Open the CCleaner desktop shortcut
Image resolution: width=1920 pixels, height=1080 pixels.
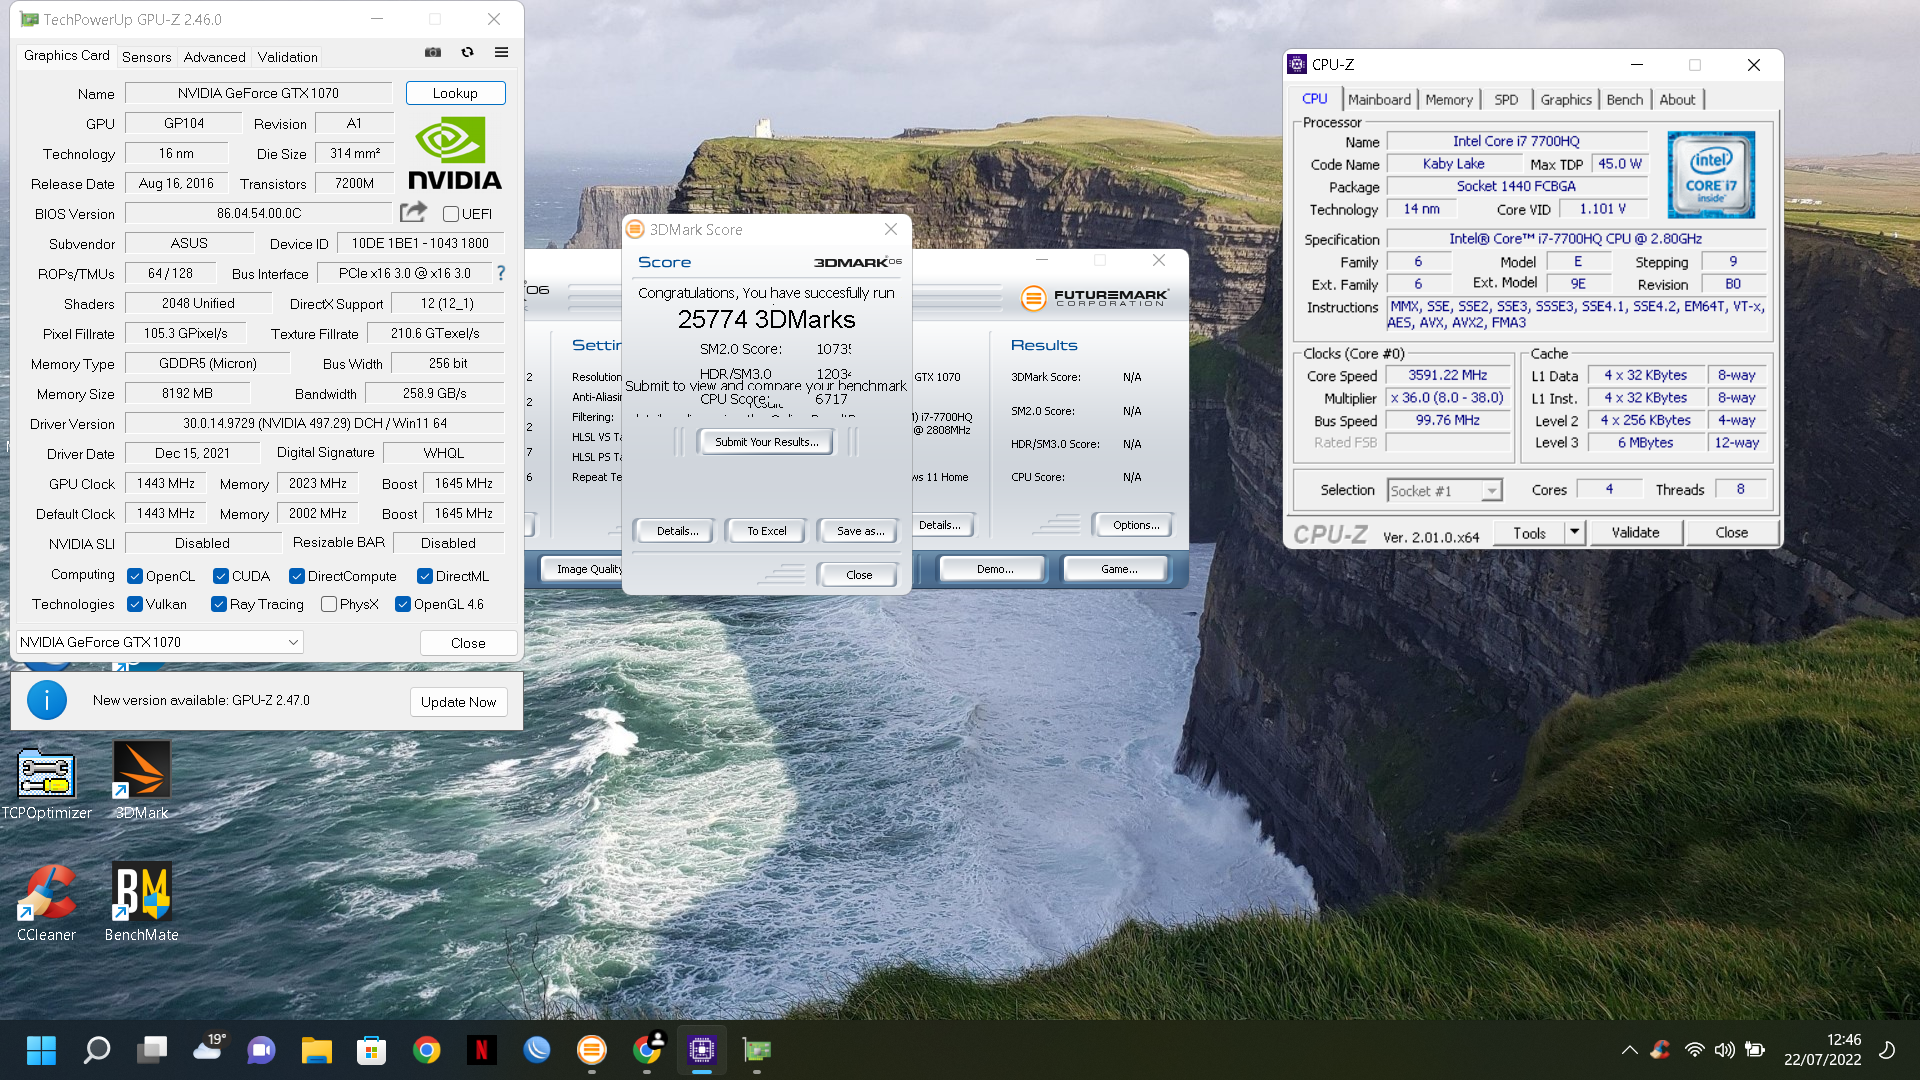(46, 903)
